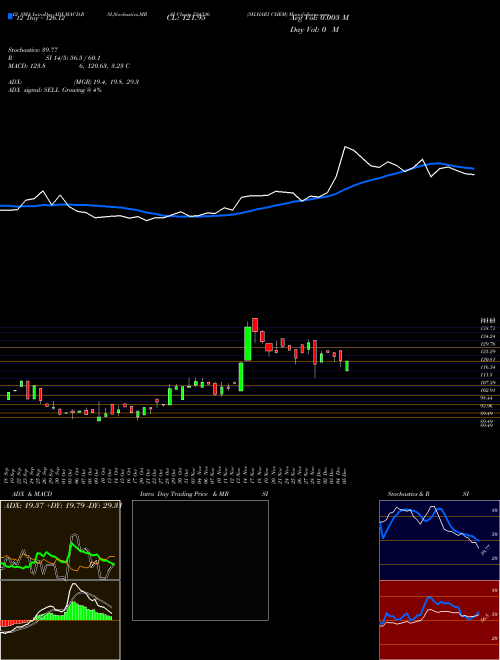
Task: Click the 124.24 price axis label
Action: pyautogui.click(x=486, y=336)
